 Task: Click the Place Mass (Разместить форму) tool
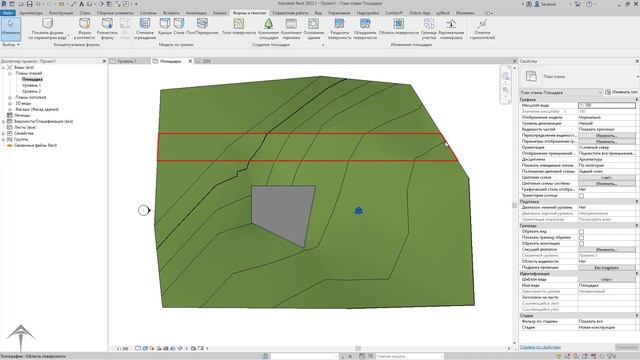coord(107,29)
